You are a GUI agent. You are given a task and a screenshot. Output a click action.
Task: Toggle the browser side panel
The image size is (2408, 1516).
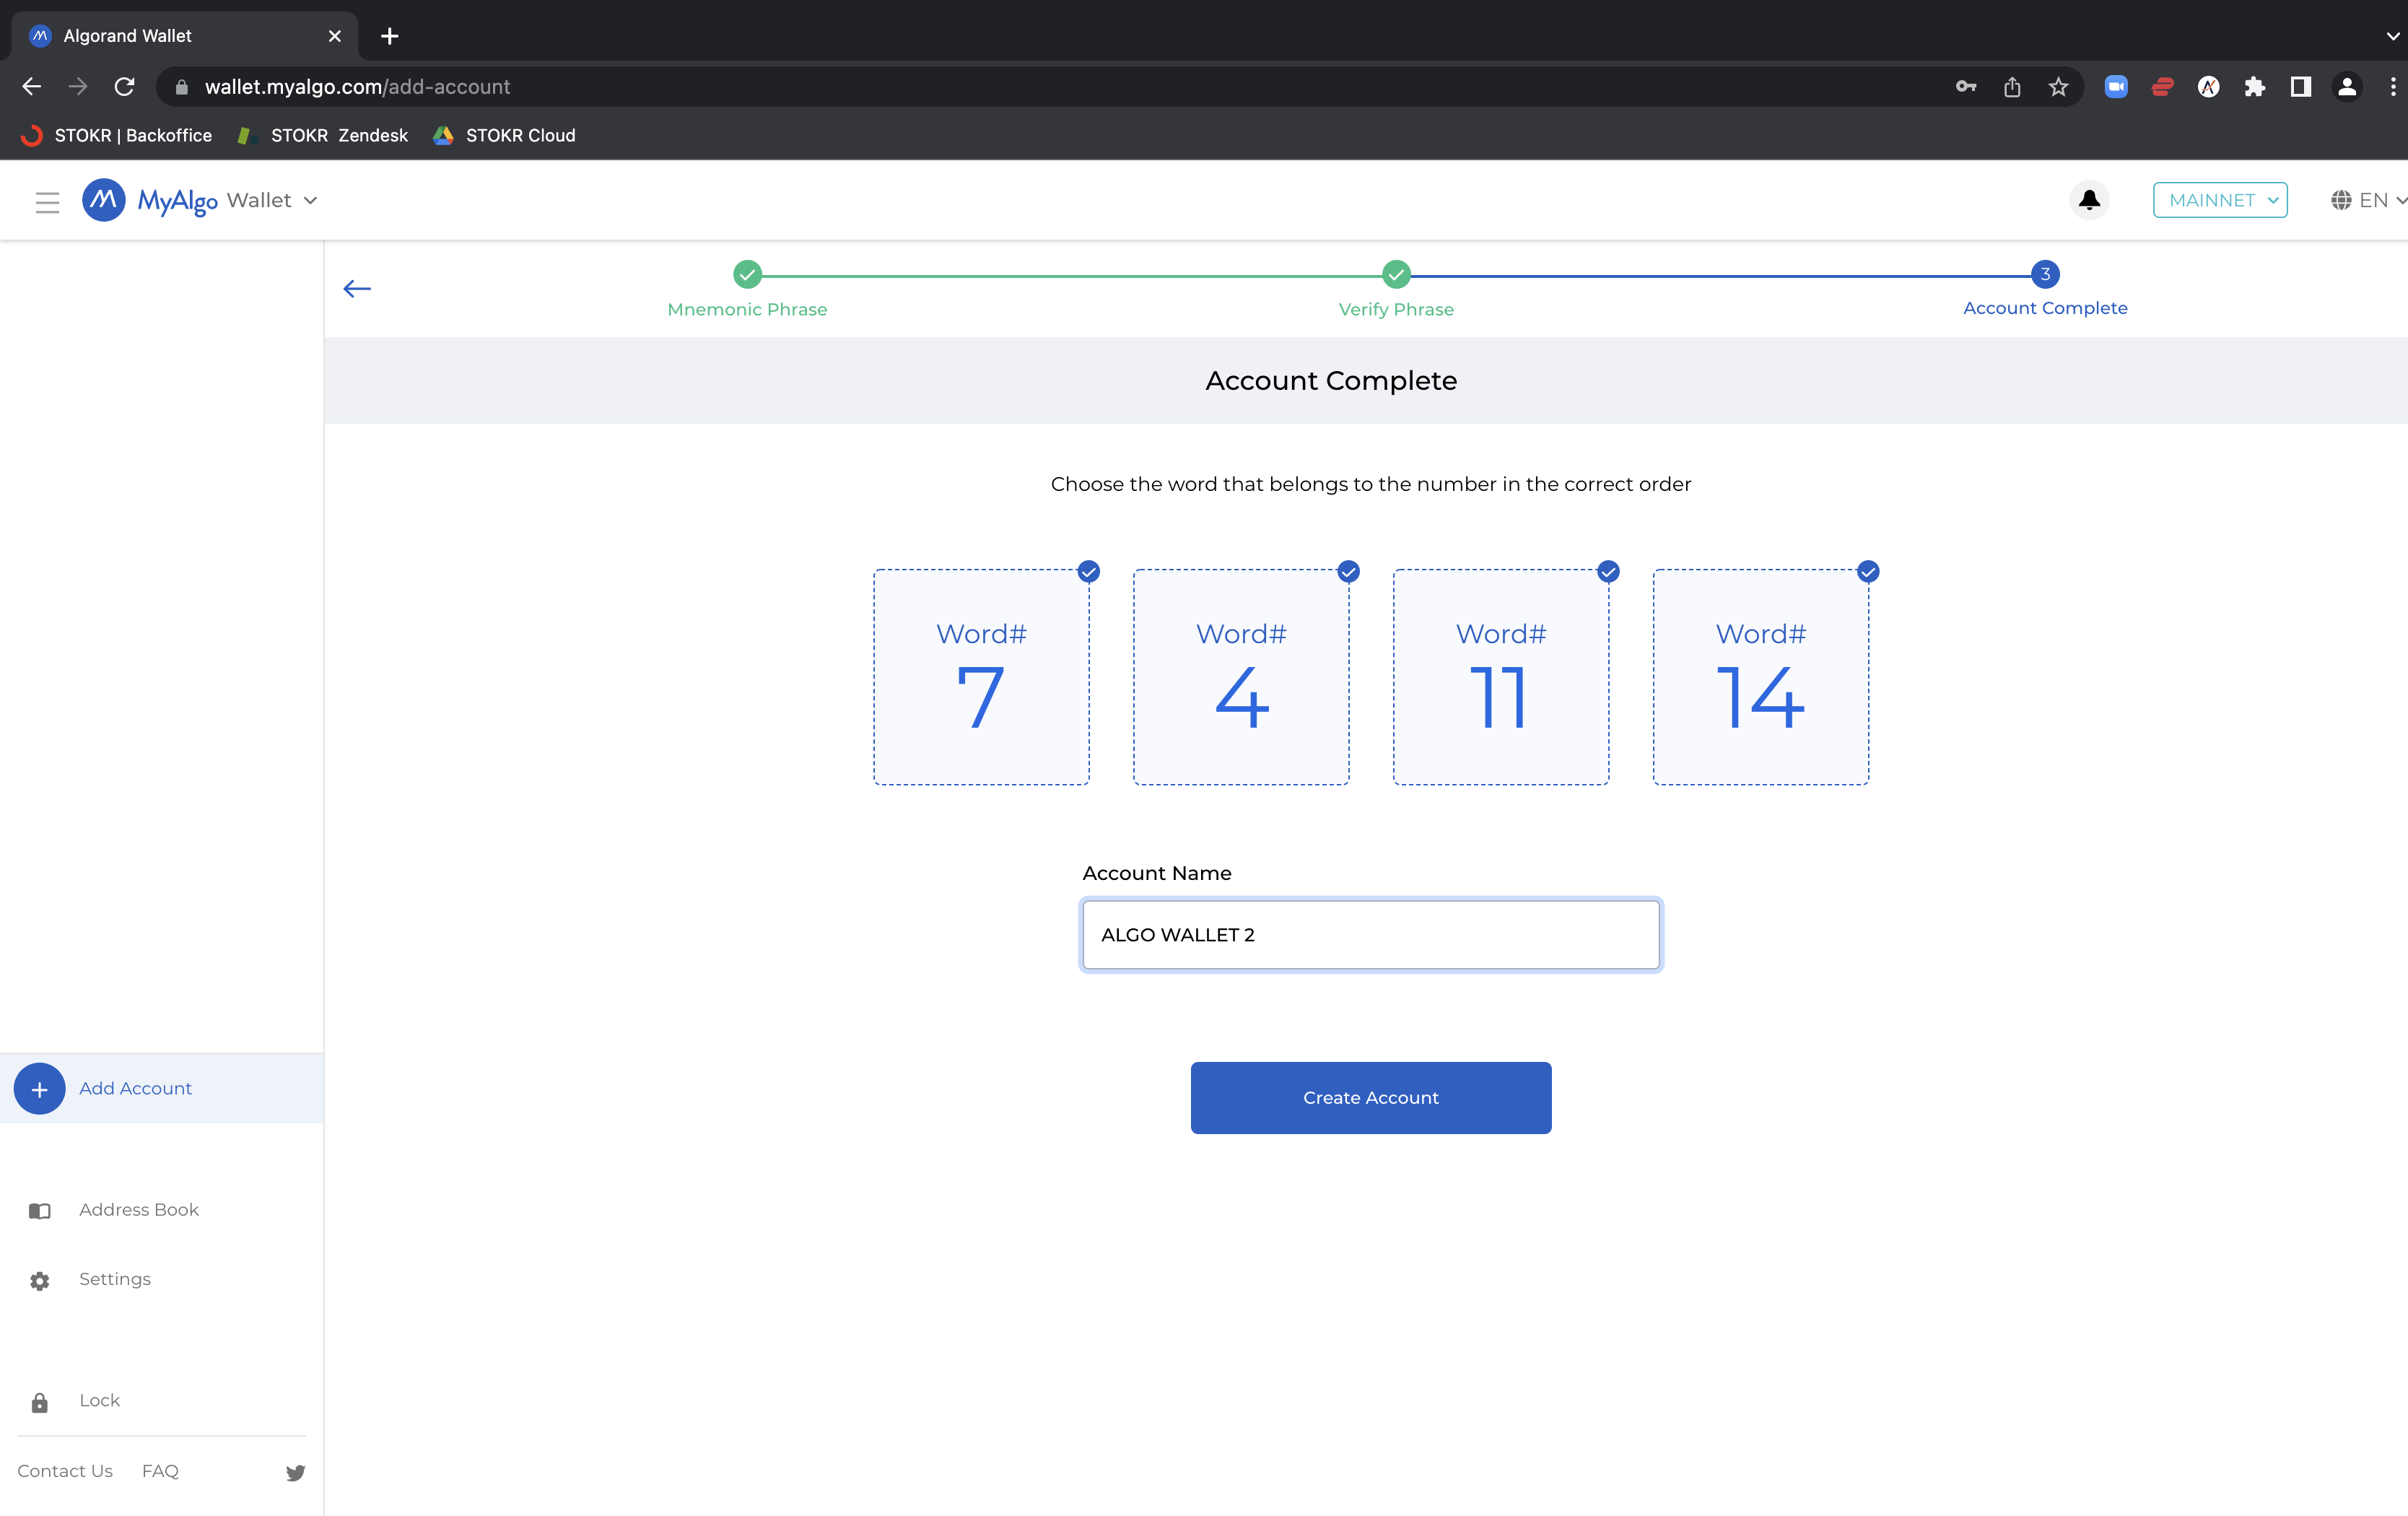tap(2300, 87)
